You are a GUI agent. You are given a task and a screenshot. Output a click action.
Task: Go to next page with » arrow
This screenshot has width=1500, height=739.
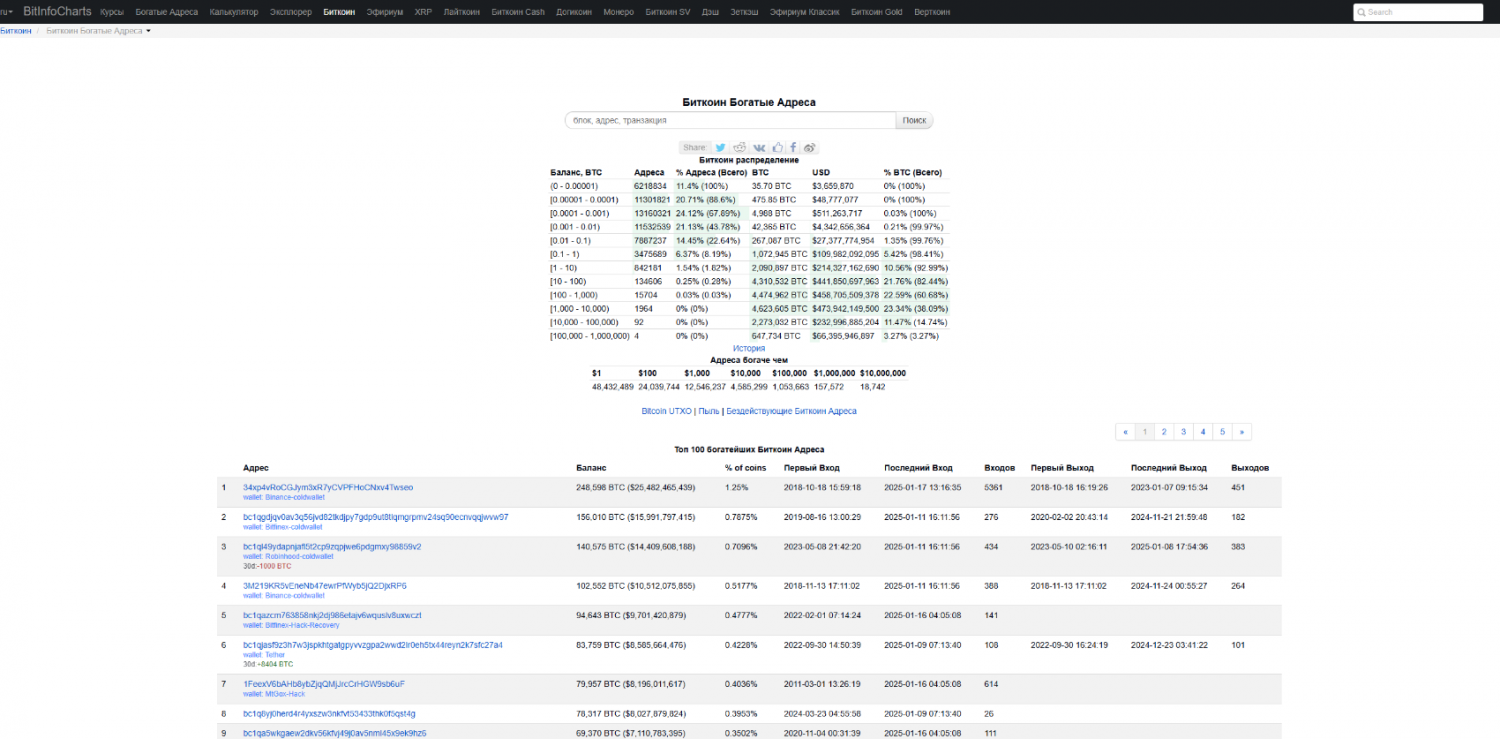pyautogui.click(x=1242, y=432)
